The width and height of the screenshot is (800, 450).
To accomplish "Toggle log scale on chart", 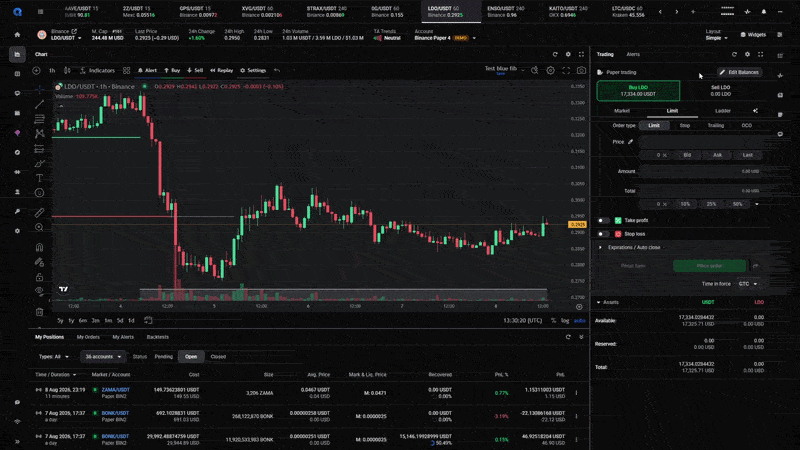I will [x=565, y=320].
